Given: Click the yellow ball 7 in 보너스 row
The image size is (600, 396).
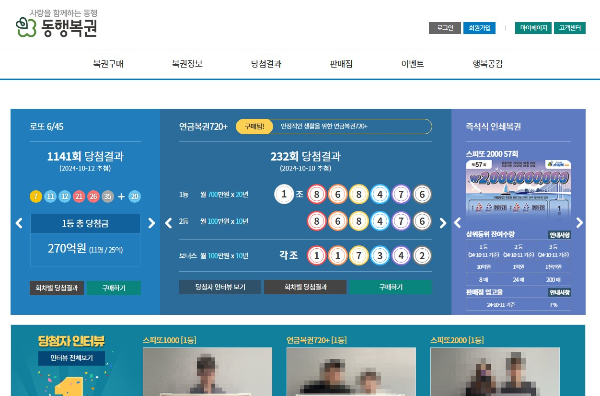Looking at the screenshot, I should (359, 255).
